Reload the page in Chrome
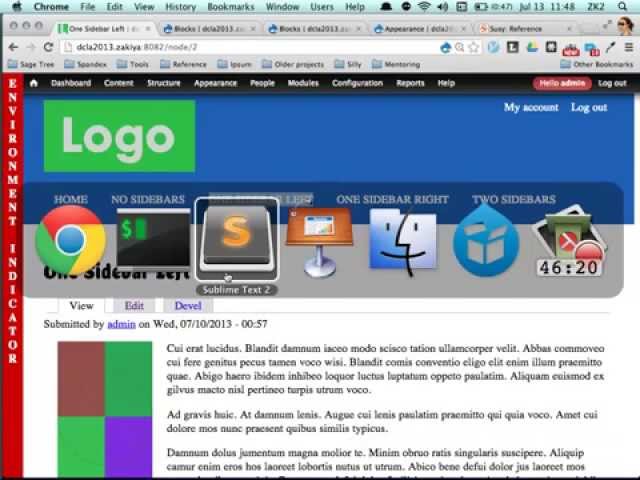 (49, 47)
